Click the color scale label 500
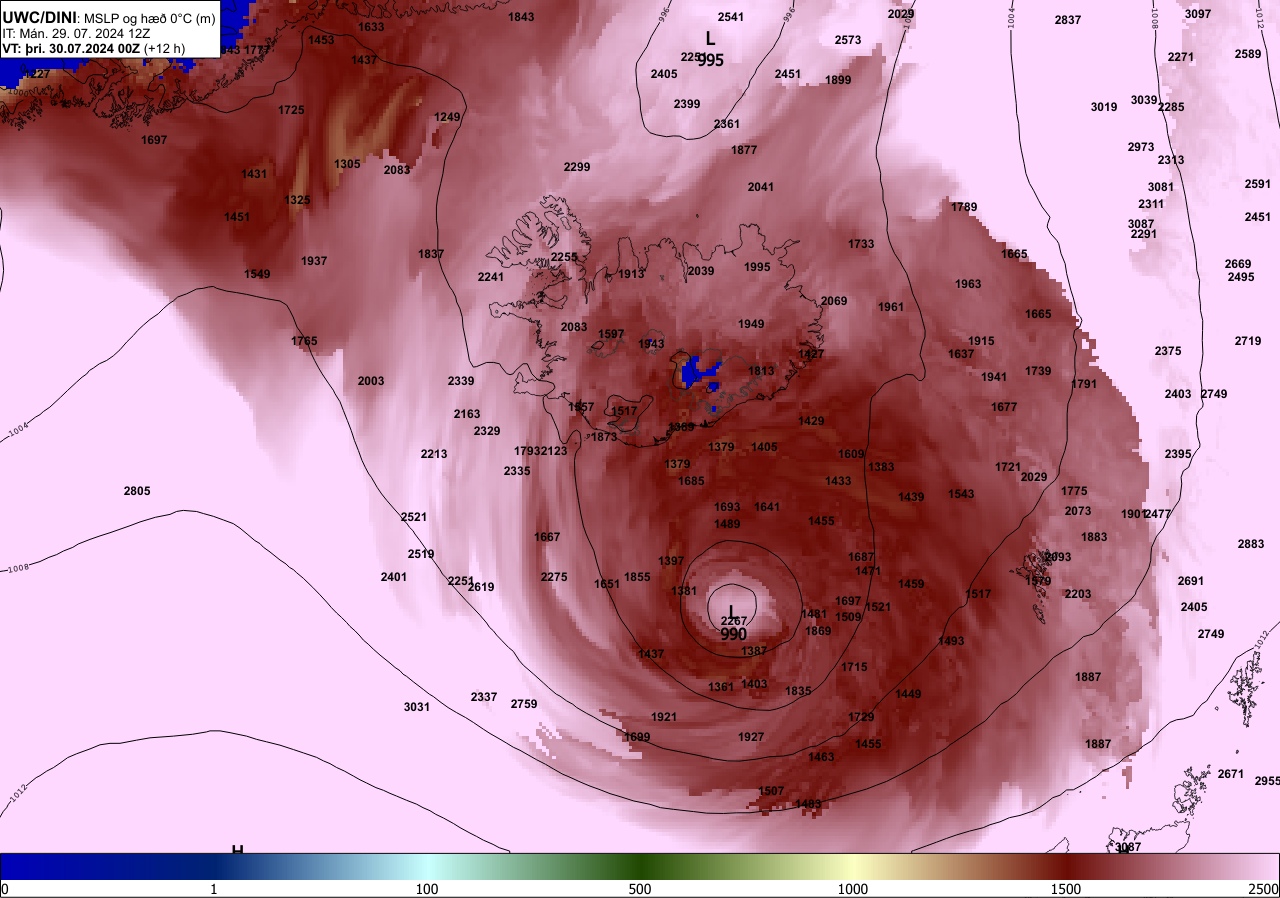This screenshot has width=1280, height=898. (x=640, y=889)
